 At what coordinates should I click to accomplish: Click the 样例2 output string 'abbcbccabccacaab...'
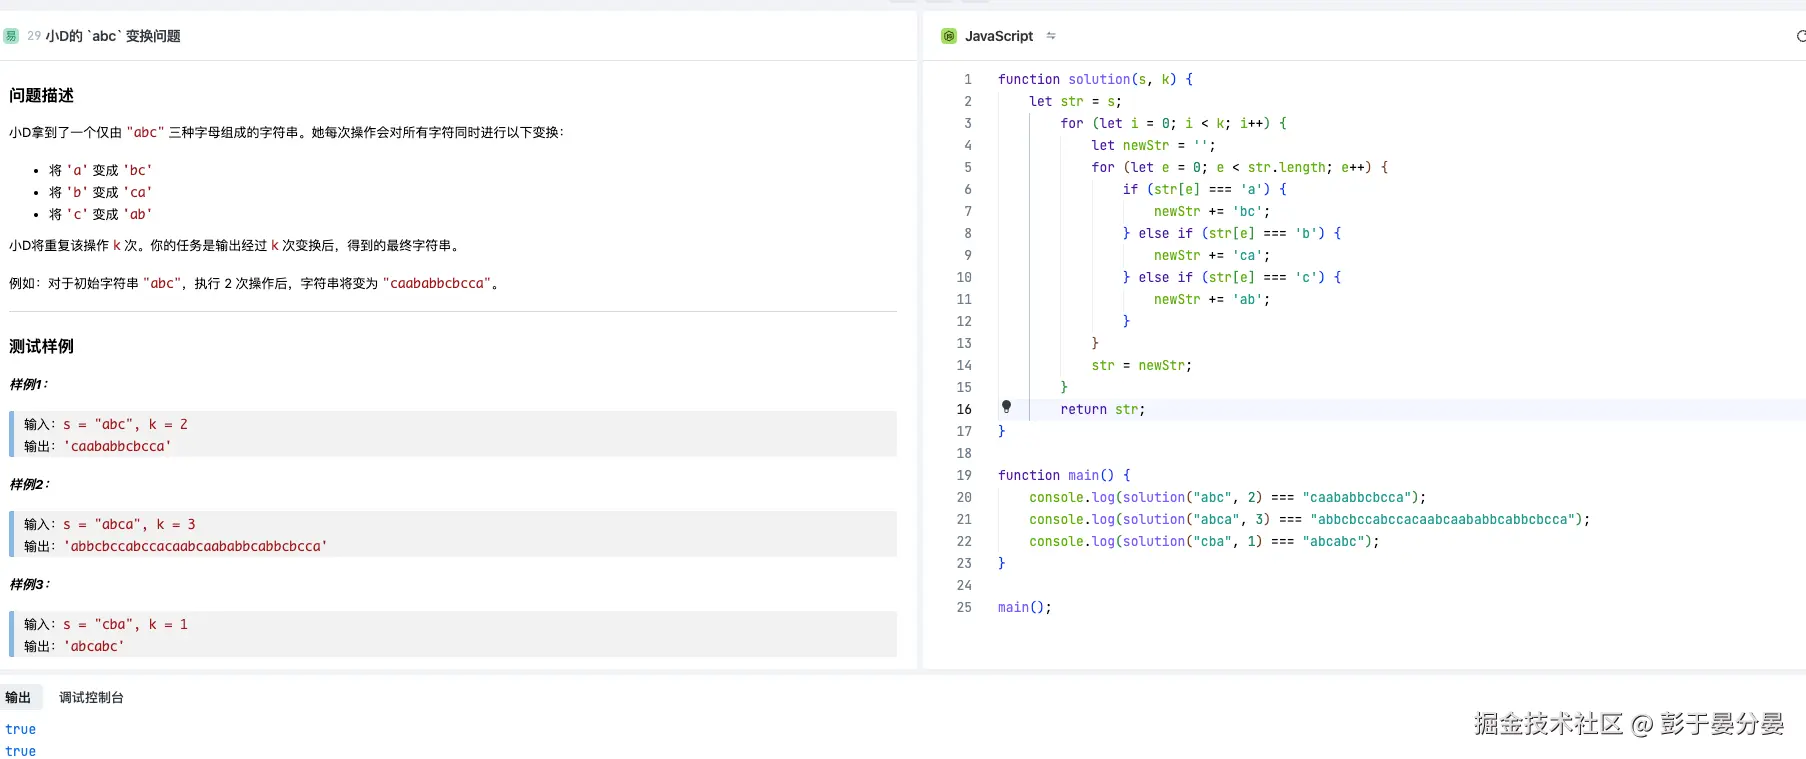point(195,546)
